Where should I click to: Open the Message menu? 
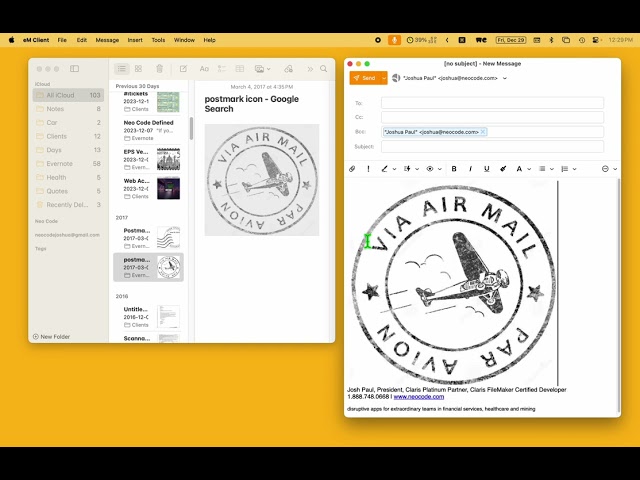point(107,40)
